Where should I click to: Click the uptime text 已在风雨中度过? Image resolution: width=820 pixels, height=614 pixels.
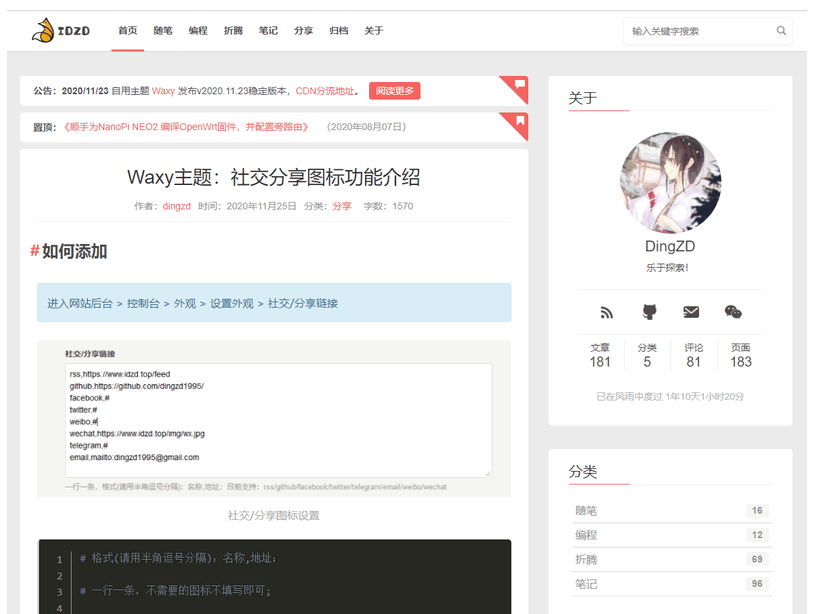click(x=670, y=396)
